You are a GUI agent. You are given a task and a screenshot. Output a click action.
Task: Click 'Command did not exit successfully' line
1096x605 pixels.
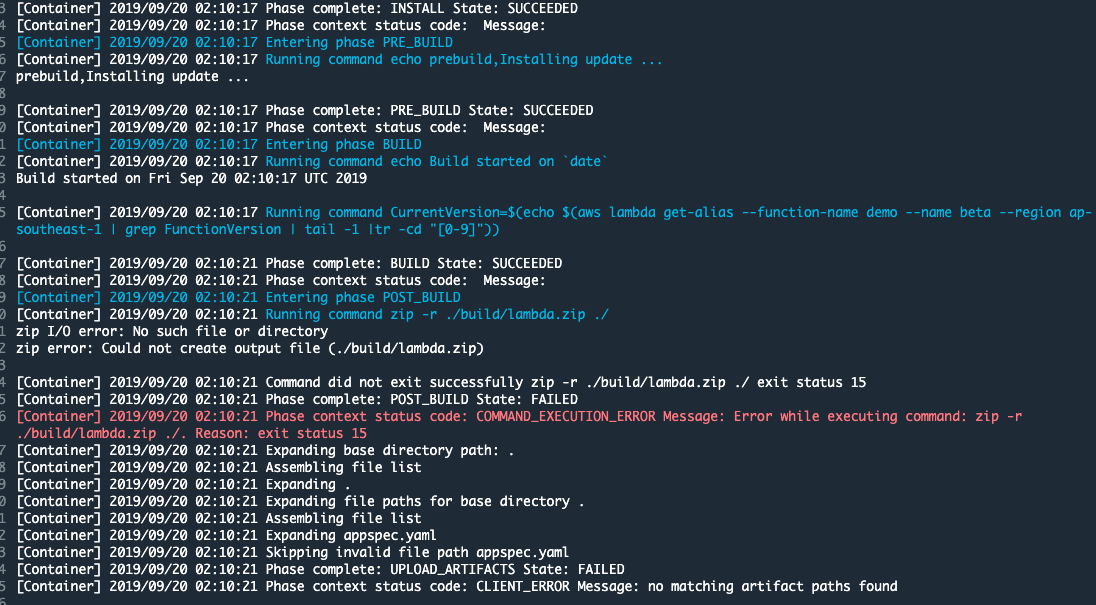(x=441, y=382)
